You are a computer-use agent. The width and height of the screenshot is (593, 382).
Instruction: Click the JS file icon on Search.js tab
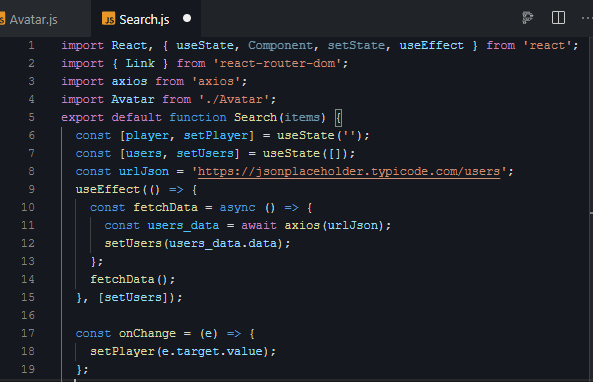[x=109, y=19]
